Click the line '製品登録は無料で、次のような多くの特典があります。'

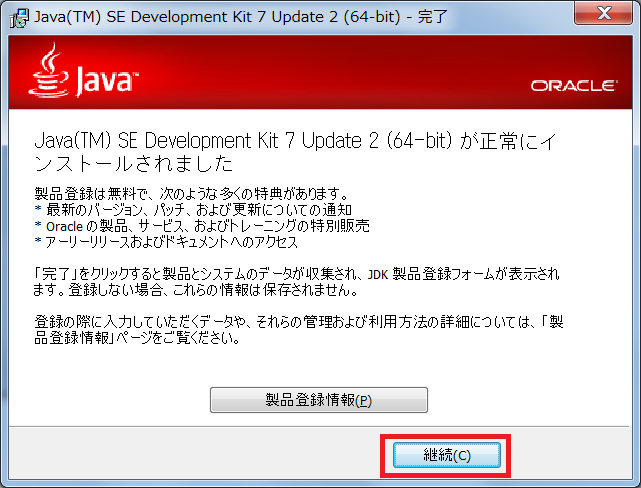[x=192, y=193]
